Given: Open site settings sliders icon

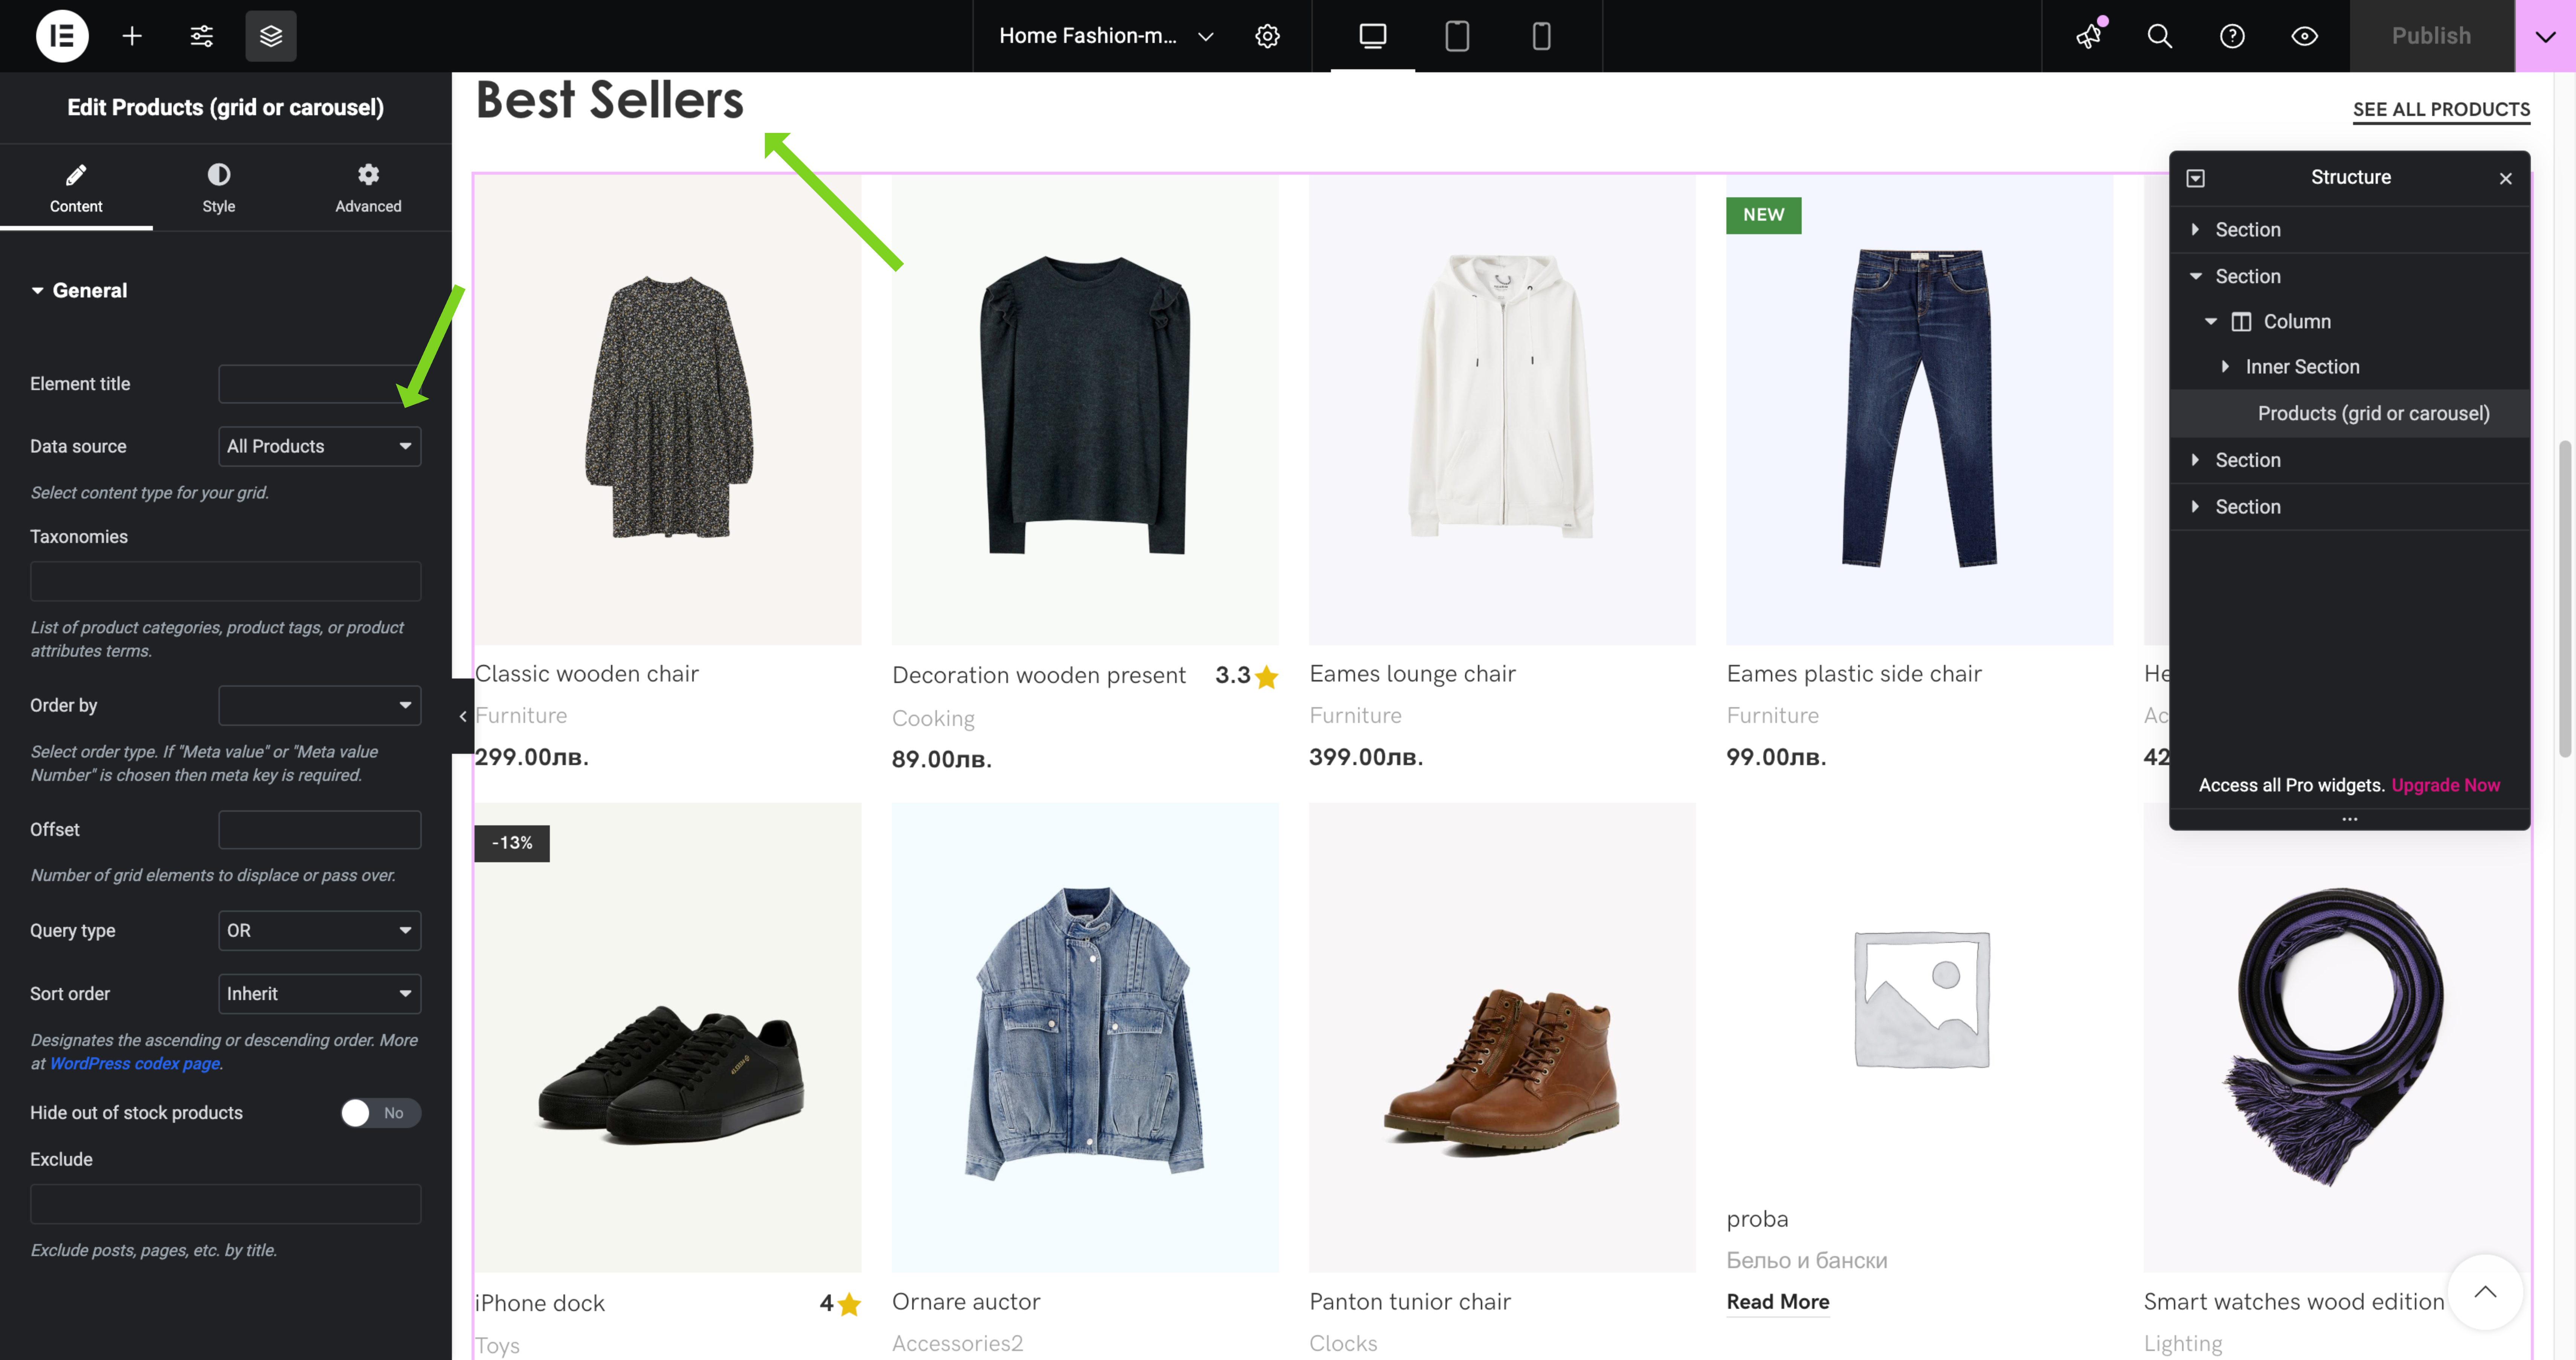Looking at the screenshot, I should (201, 36).
